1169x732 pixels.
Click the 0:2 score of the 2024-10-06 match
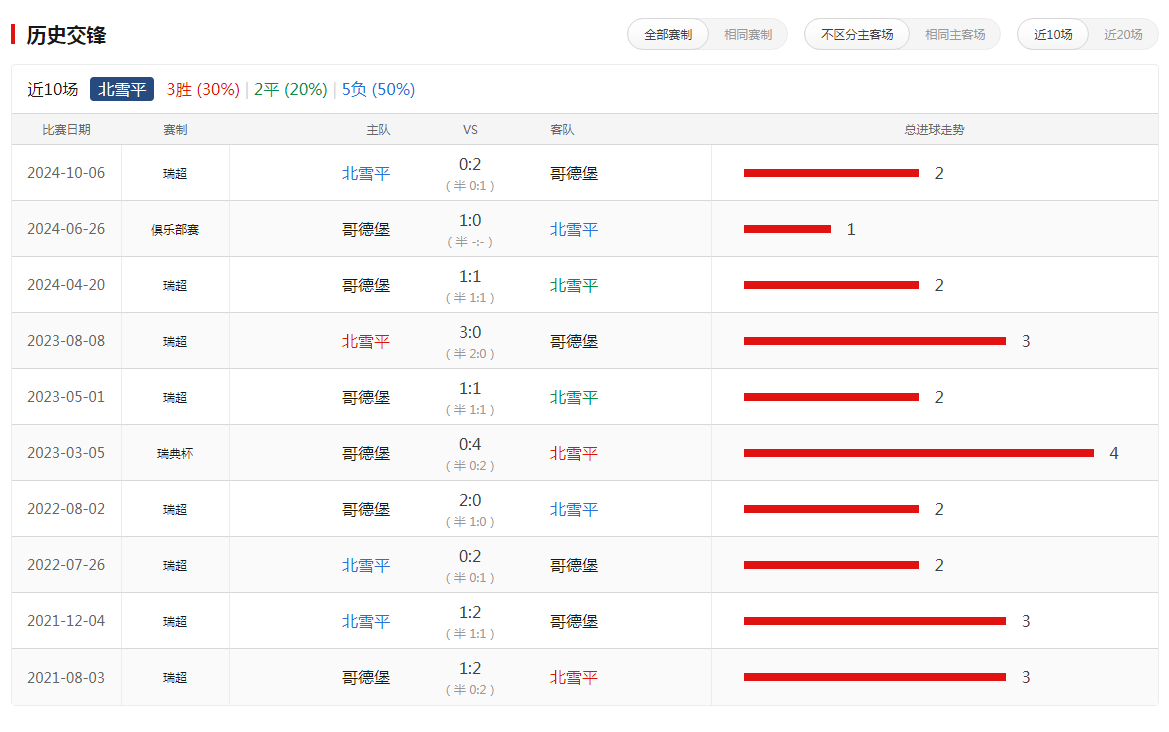point(470,165)
